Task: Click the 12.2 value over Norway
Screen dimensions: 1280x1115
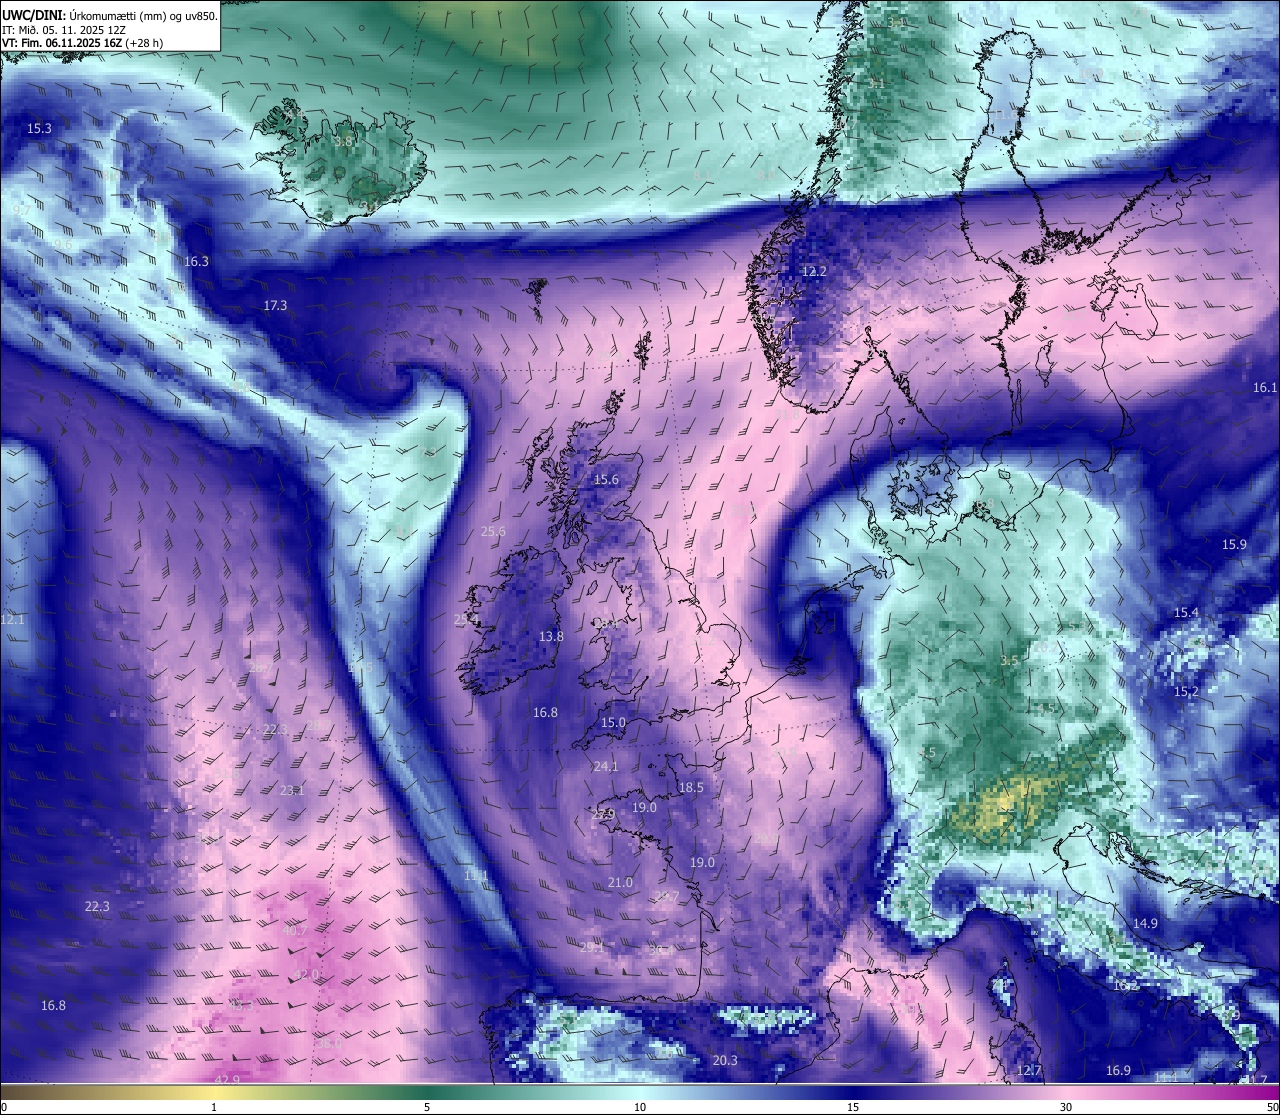Action: click(x=814, y=272)
